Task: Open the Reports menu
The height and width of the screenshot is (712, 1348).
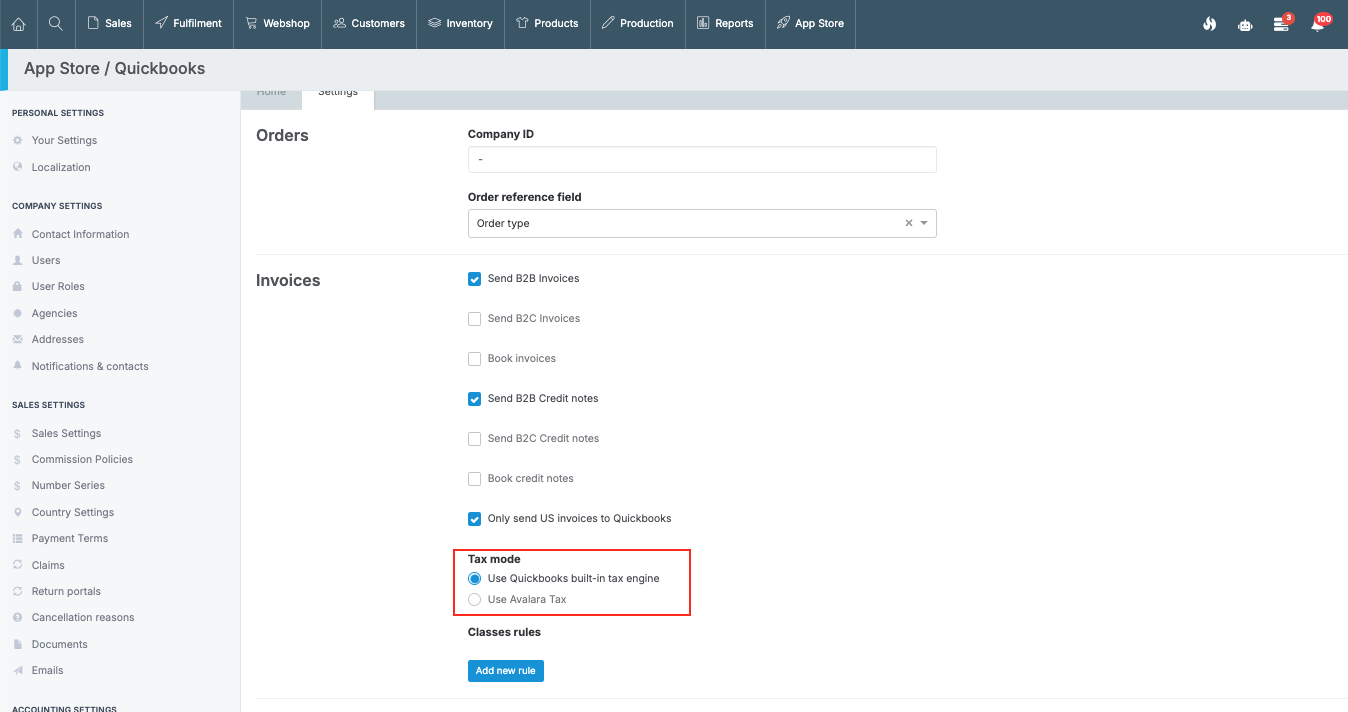Action: (x=725, y=23)
